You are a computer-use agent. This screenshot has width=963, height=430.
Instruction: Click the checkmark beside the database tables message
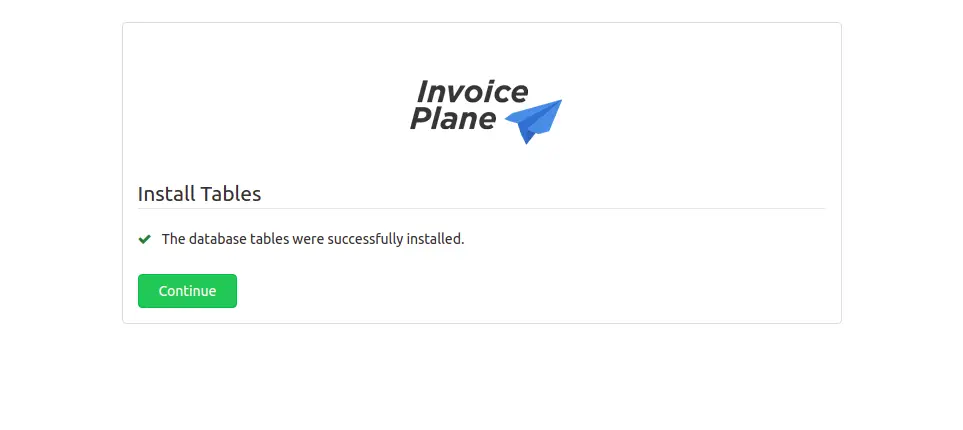pos(144,239)
